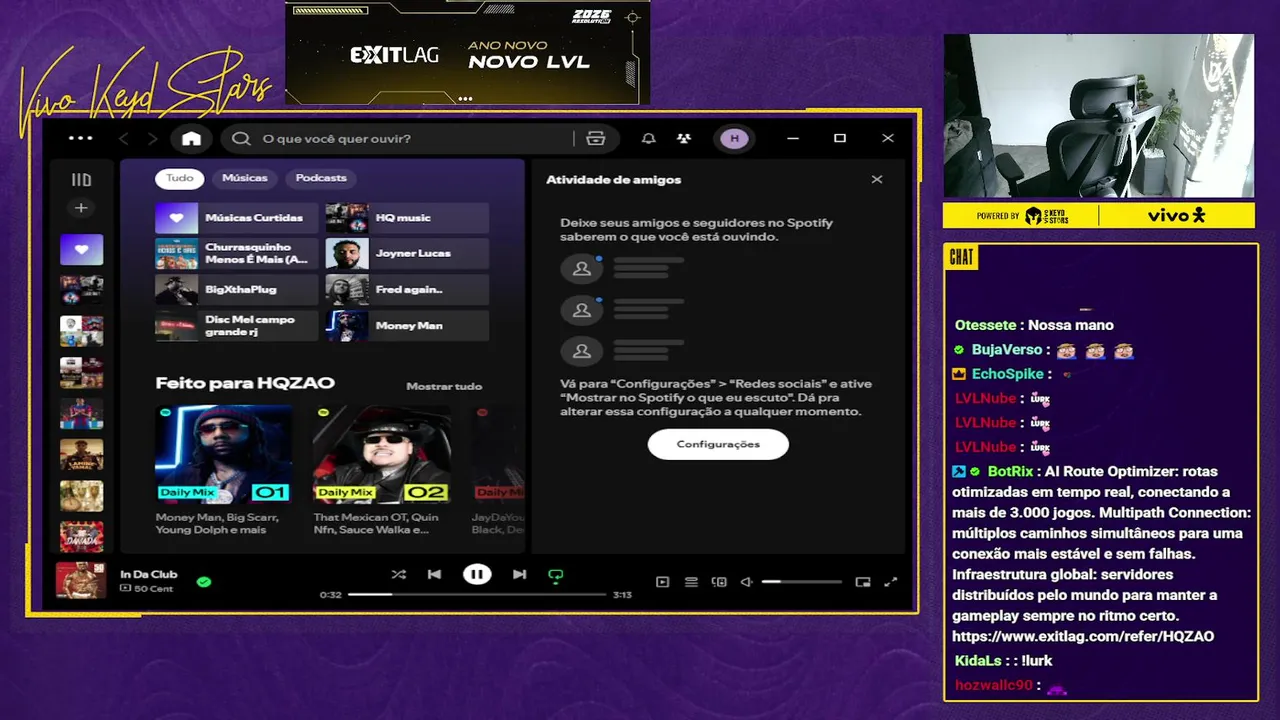1280x720 pixels.
Task: Open Liked Songs heart in sidebar
Action: click(81, 249)
